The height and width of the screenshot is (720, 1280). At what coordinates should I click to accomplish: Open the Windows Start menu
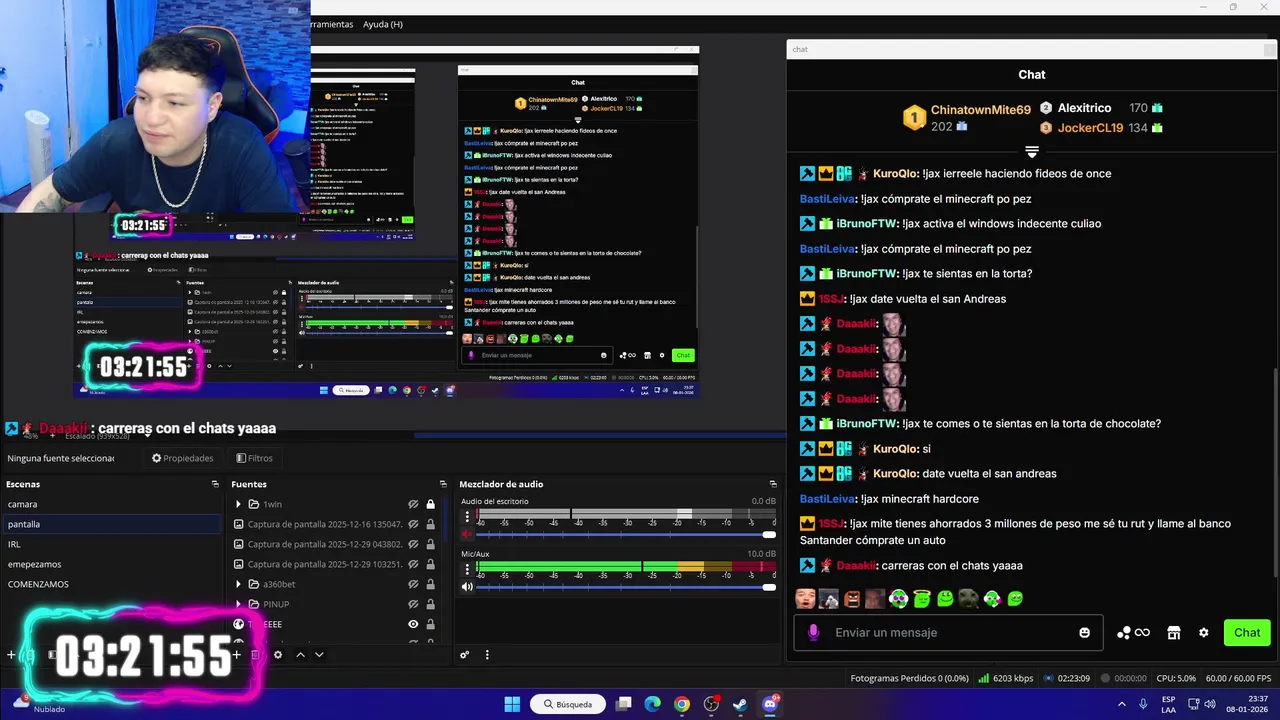512,704
